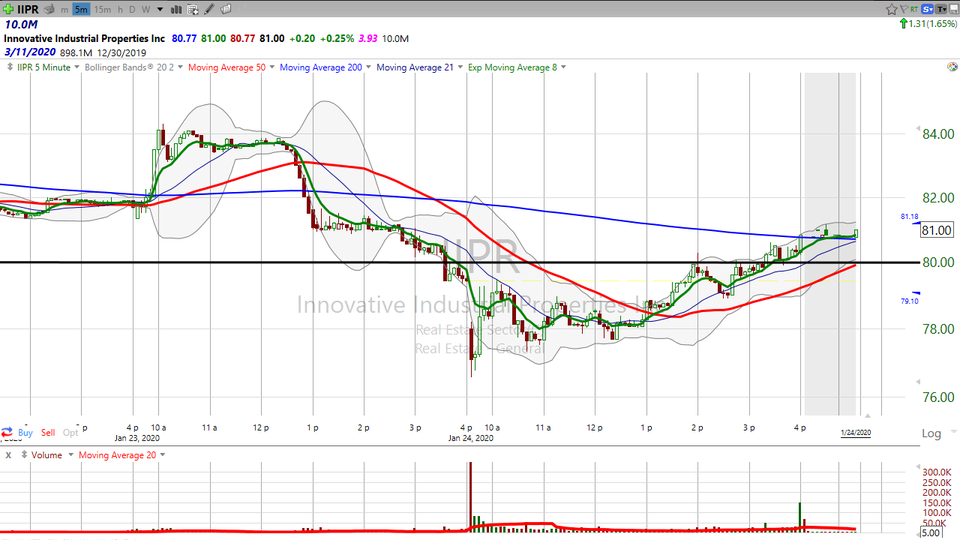
Task: Click the +0.25% percent change value
Action: pos(338,39)
